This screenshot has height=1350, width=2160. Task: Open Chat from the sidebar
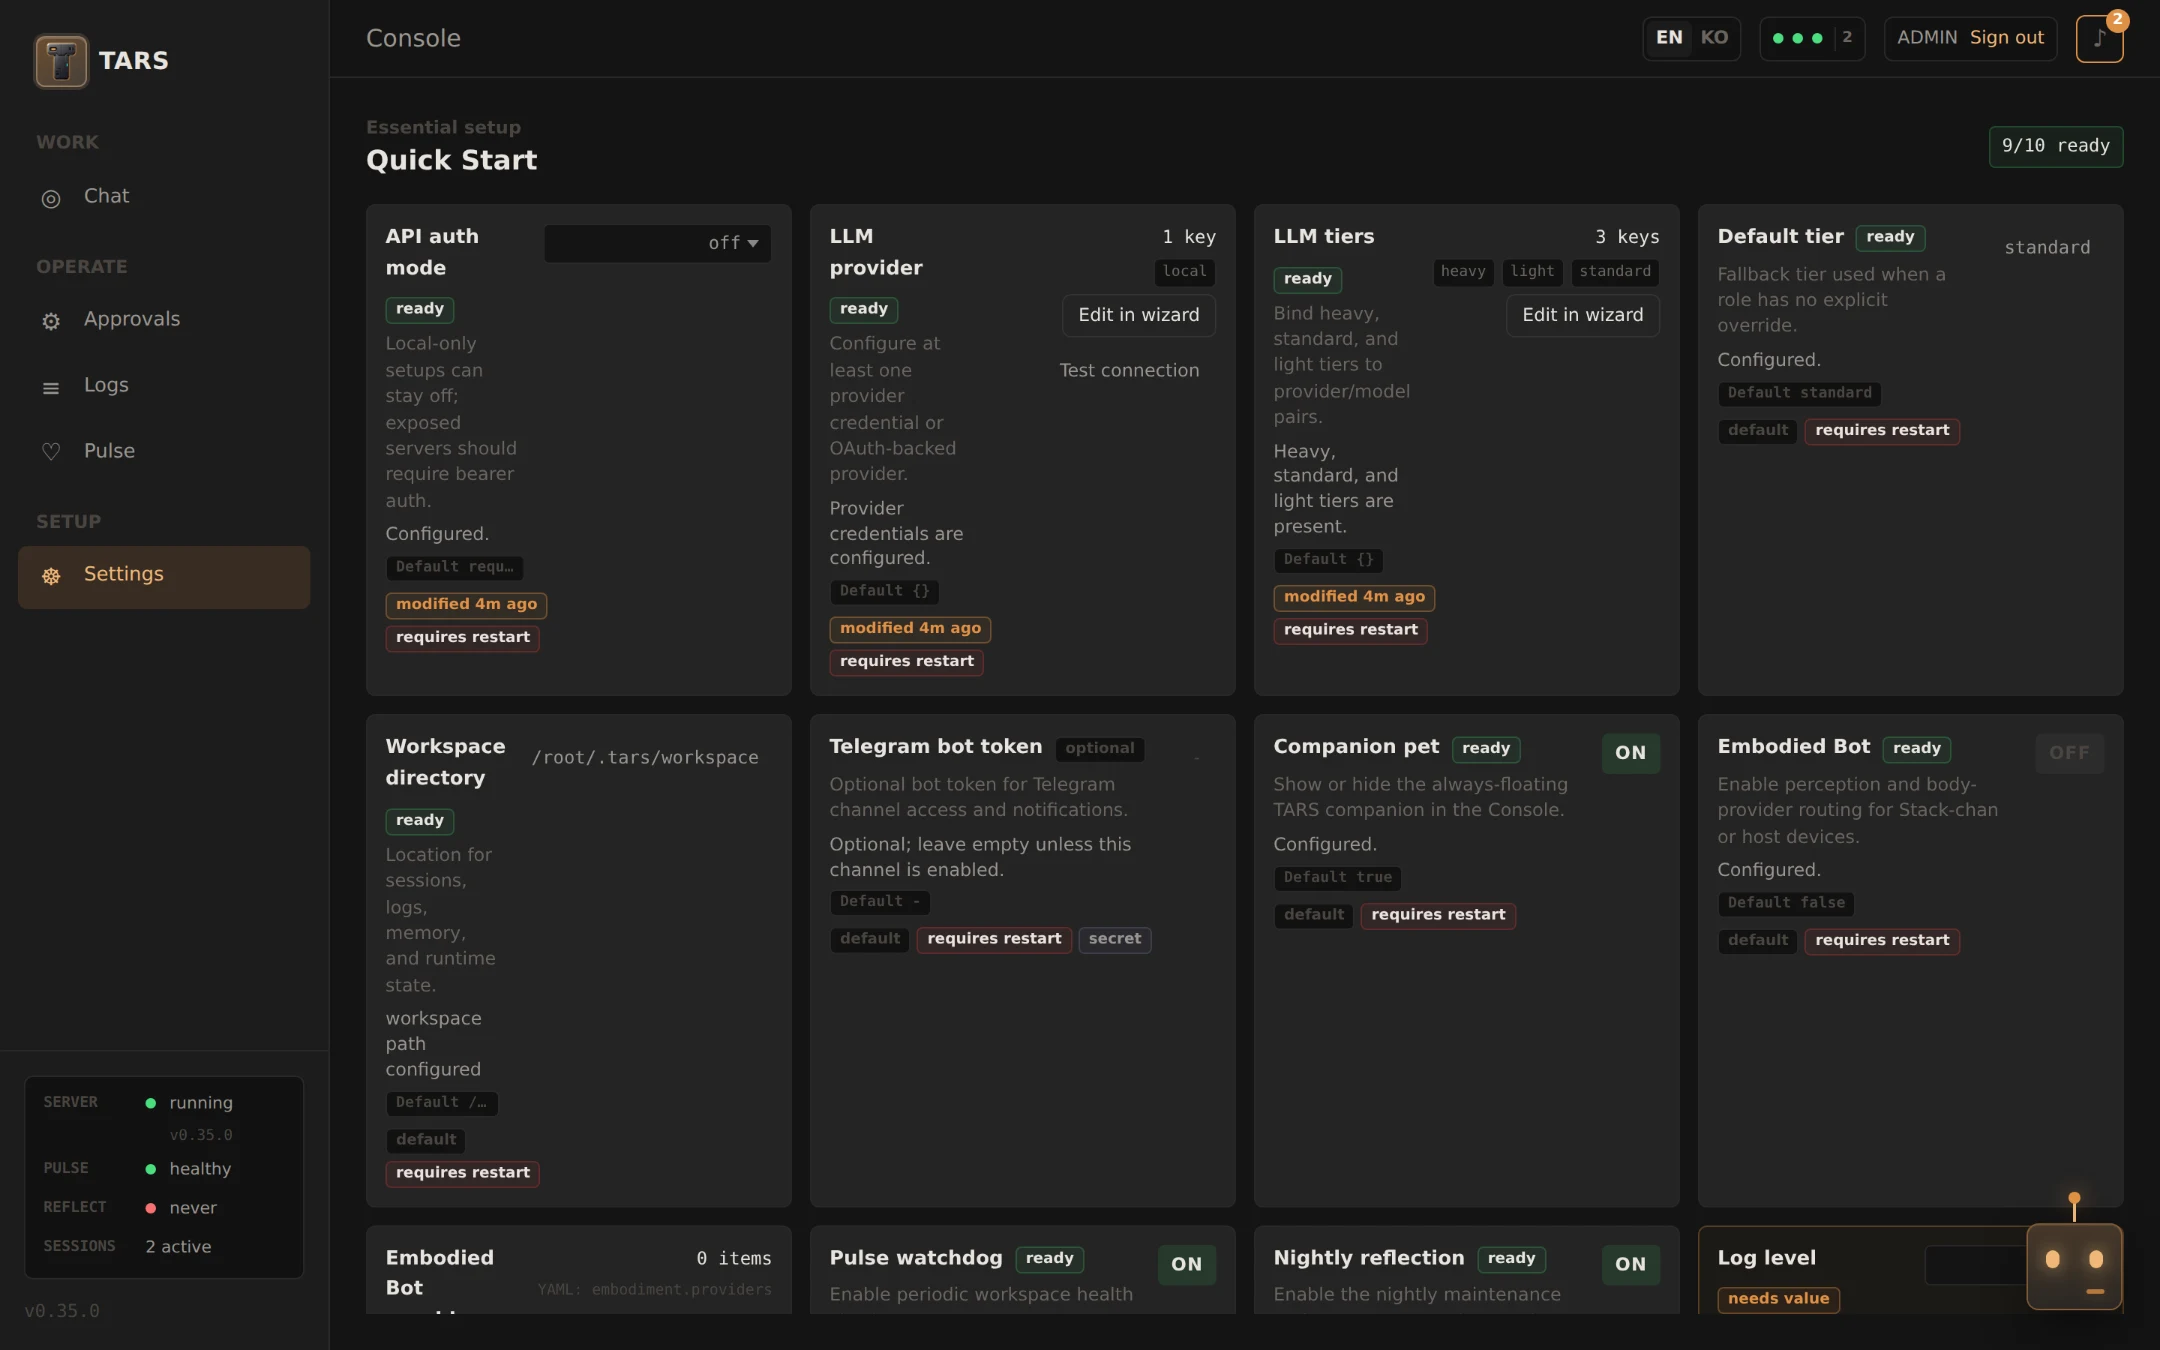[164, 197]
